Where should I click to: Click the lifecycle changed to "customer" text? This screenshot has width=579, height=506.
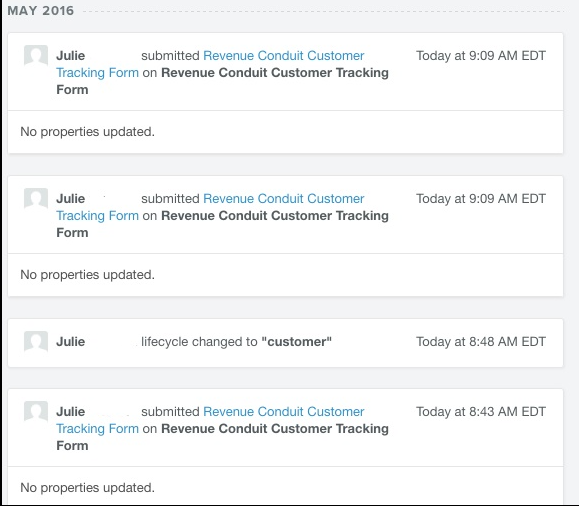(x=236, y=342)
